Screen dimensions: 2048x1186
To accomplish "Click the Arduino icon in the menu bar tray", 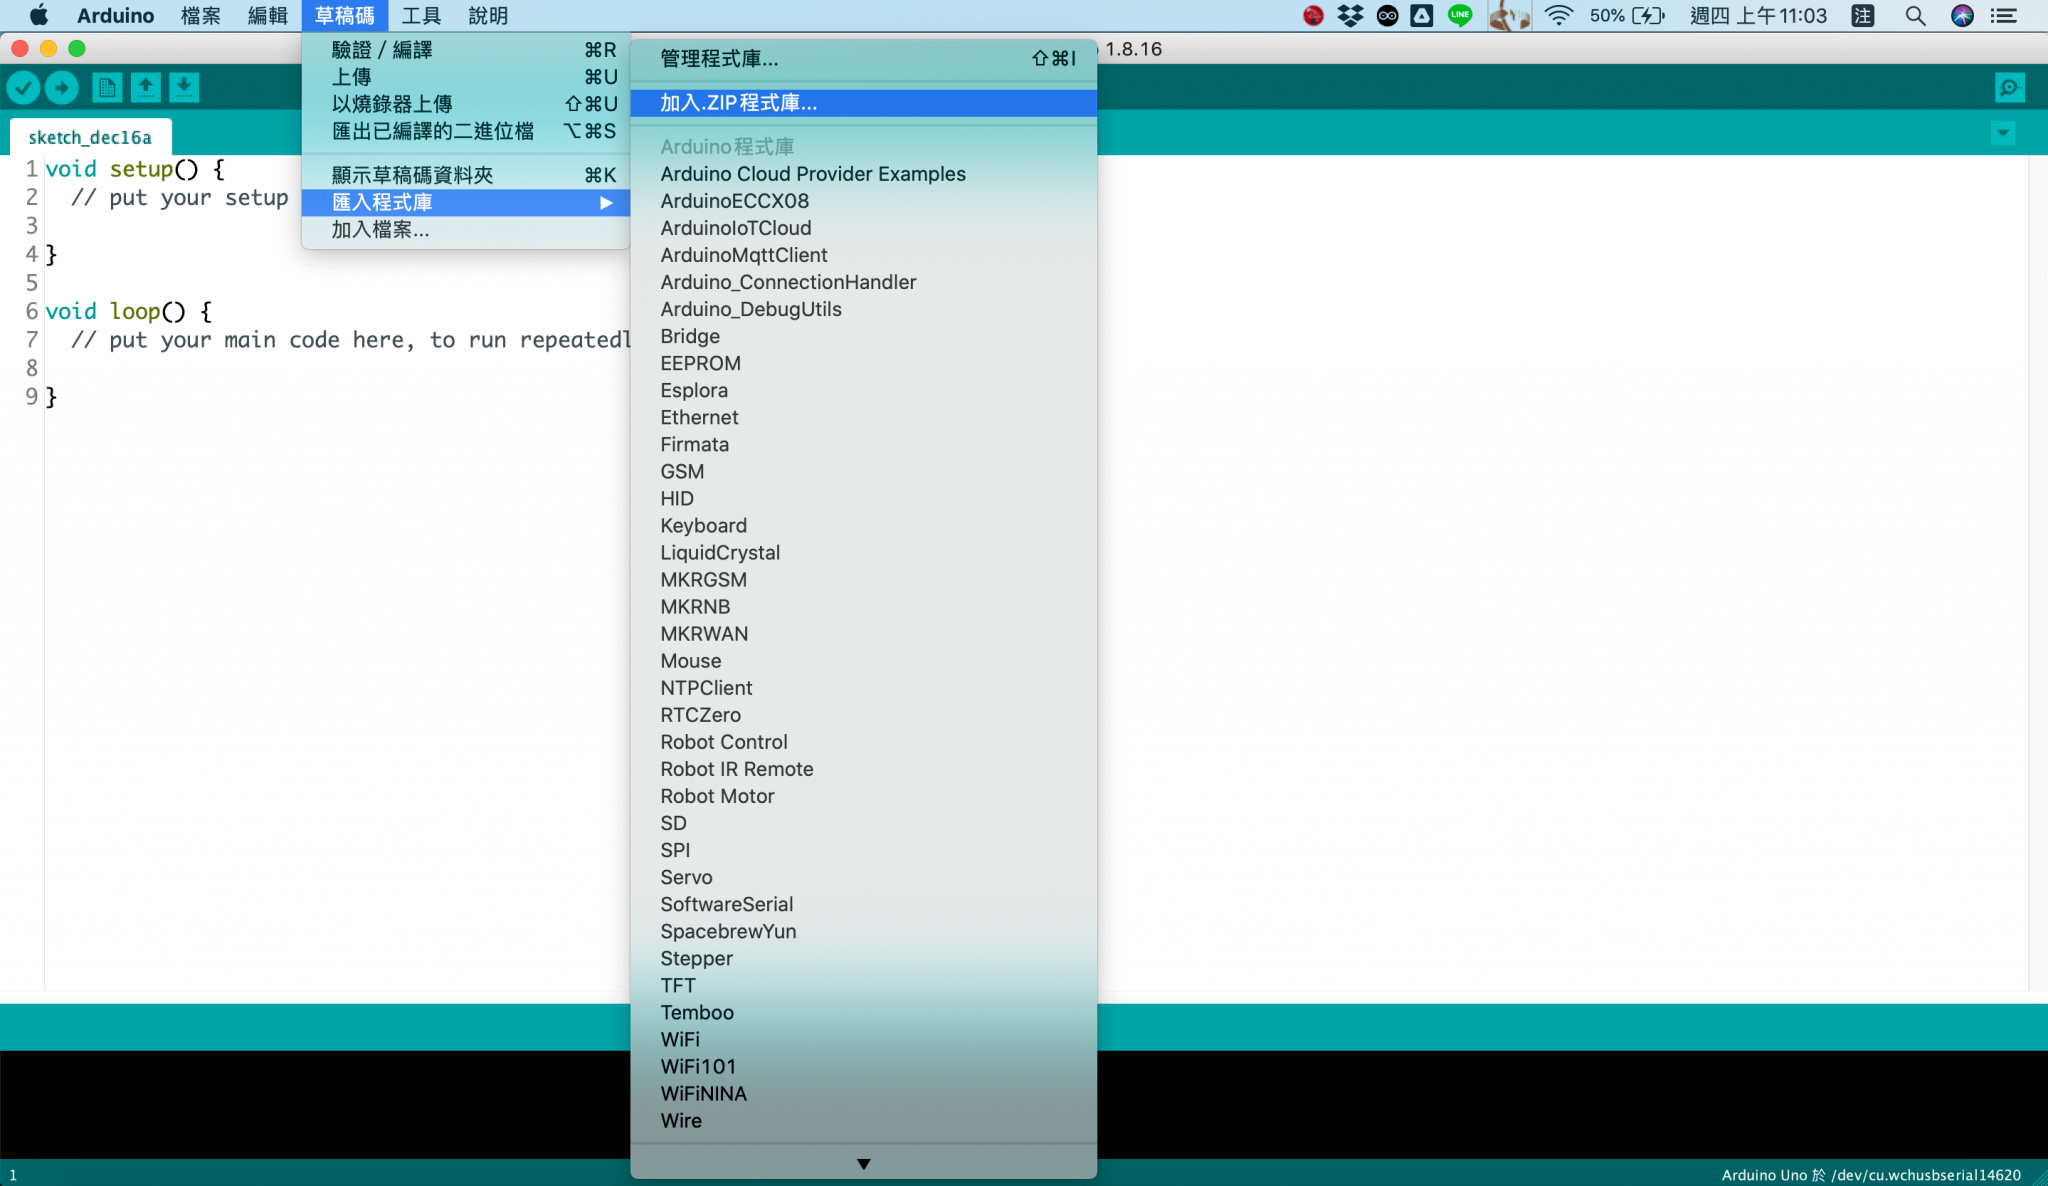I will click(x=1388, y=15).
